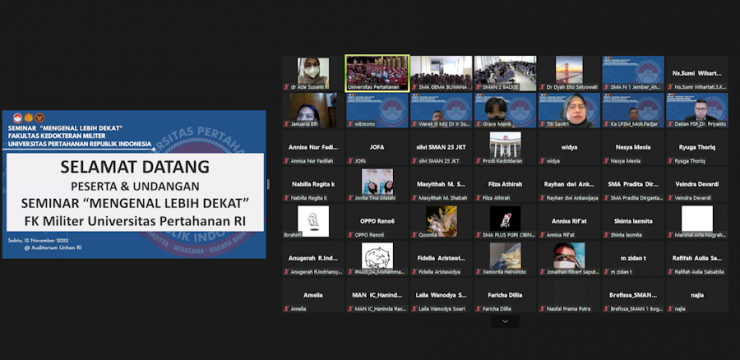Click muted mic icon for Grace Manik
The width and height of the screenshot is (740, 360).
point(479,124)
